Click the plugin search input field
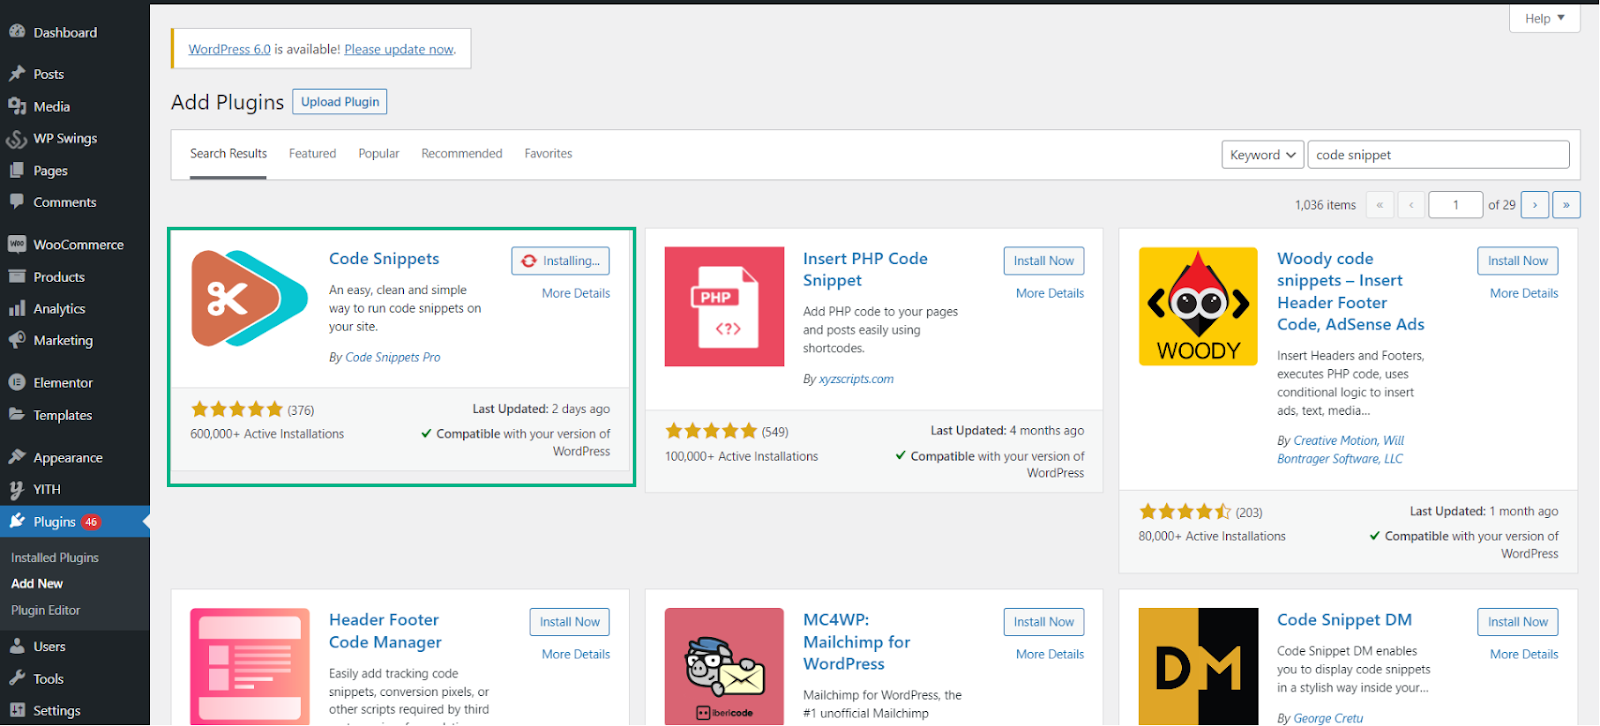 [1438, 155]
